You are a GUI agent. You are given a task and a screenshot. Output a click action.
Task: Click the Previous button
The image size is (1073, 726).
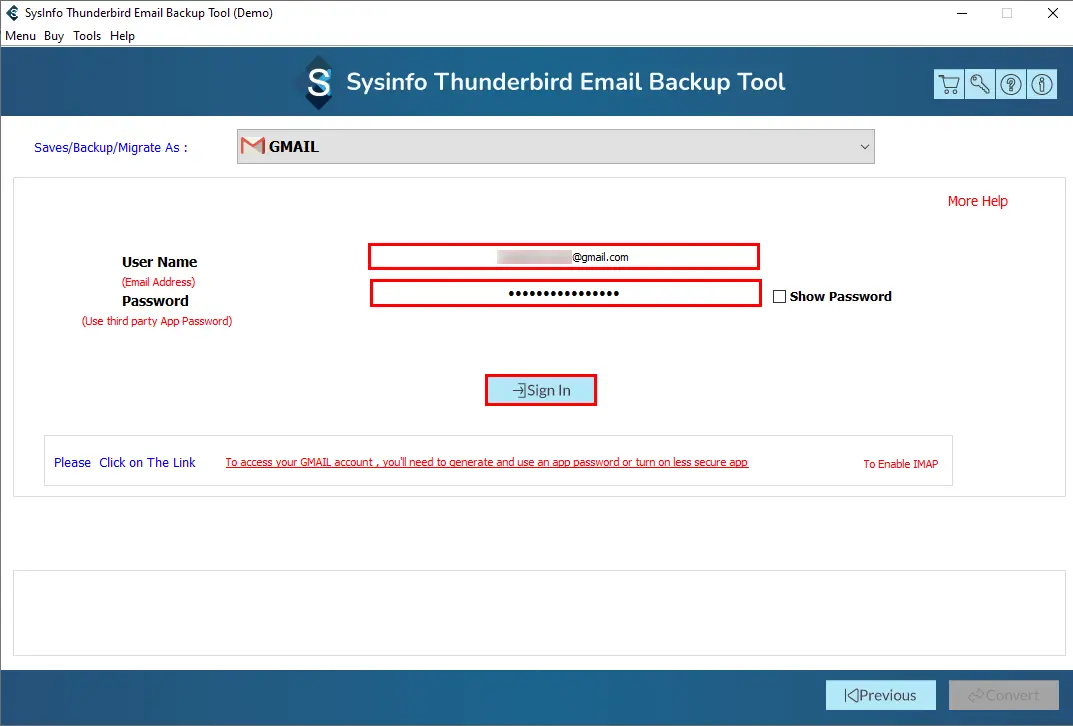coord(880,695)
